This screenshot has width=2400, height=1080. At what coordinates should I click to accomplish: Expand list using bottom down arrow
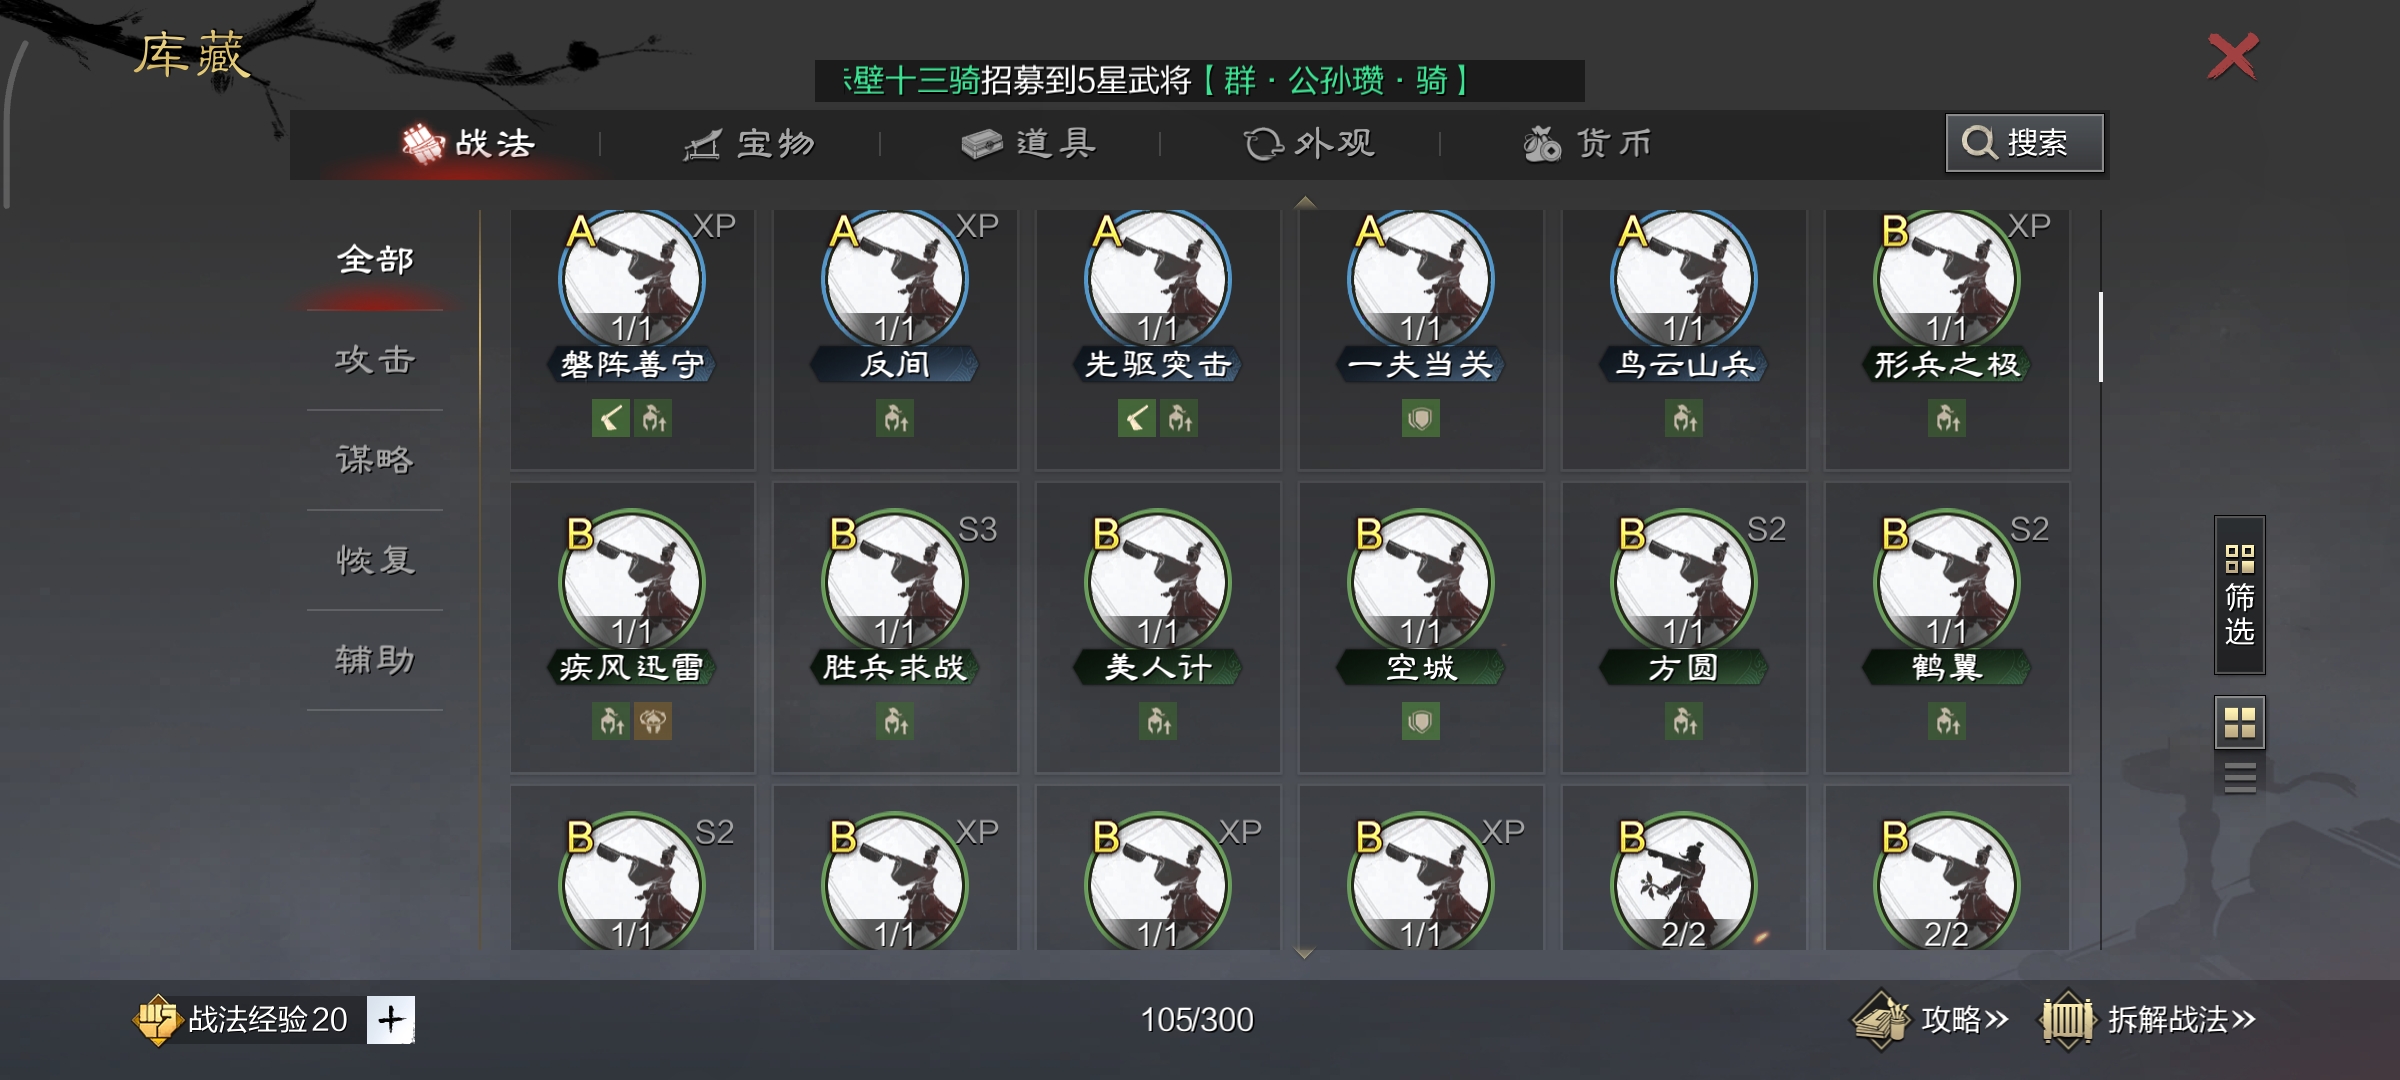coord(1304,953)
